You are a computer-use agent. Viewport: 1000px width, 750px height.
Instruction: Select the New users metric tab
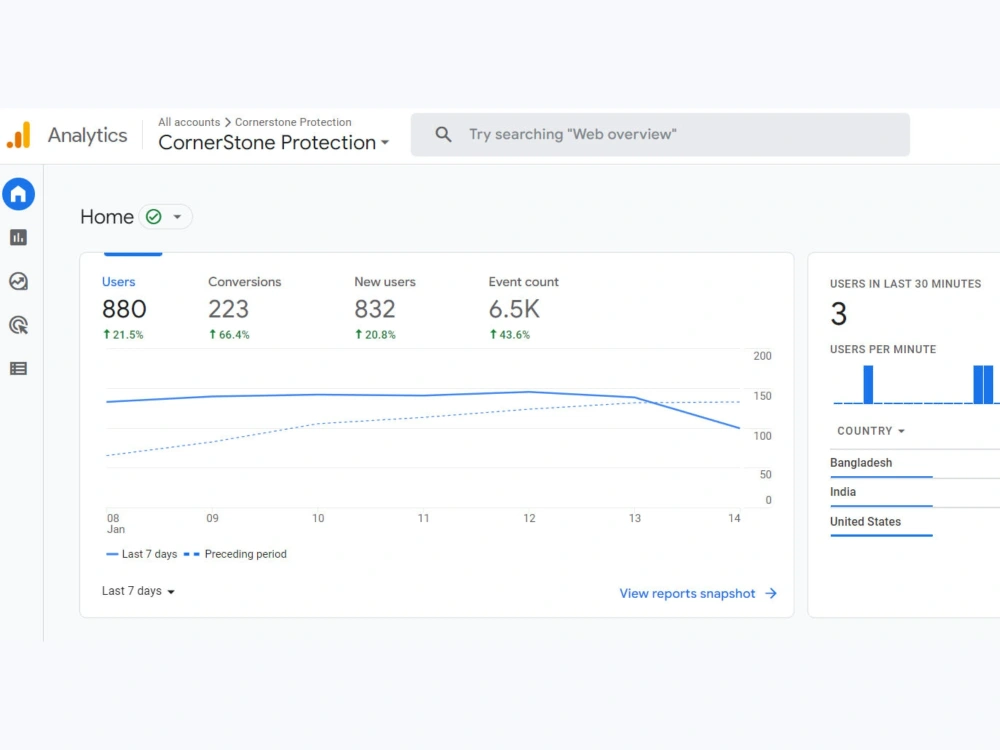[385, 307]
